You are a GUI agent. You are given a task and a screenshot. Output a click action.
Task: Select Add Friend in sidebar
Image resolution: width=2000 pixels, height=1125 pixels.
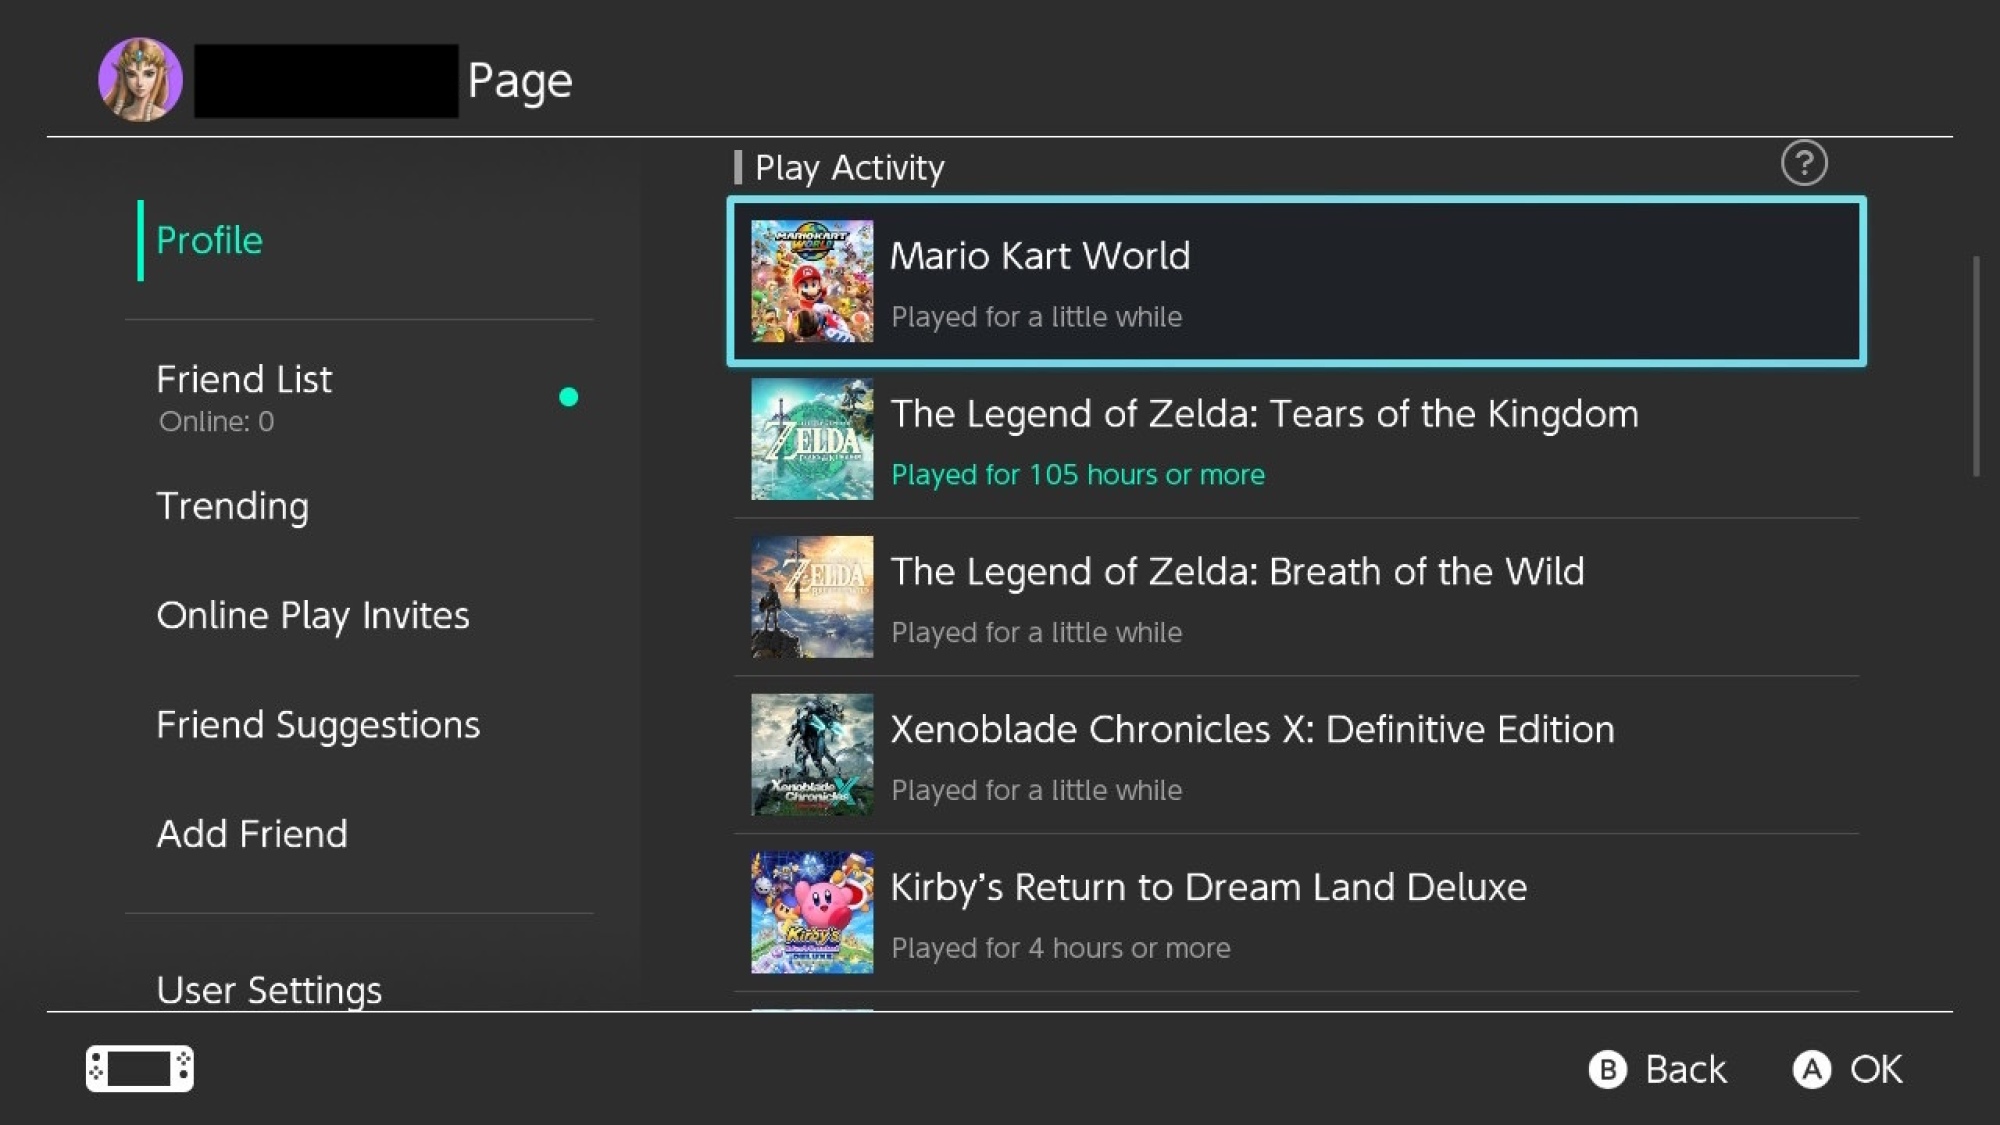tap(252, 833)
